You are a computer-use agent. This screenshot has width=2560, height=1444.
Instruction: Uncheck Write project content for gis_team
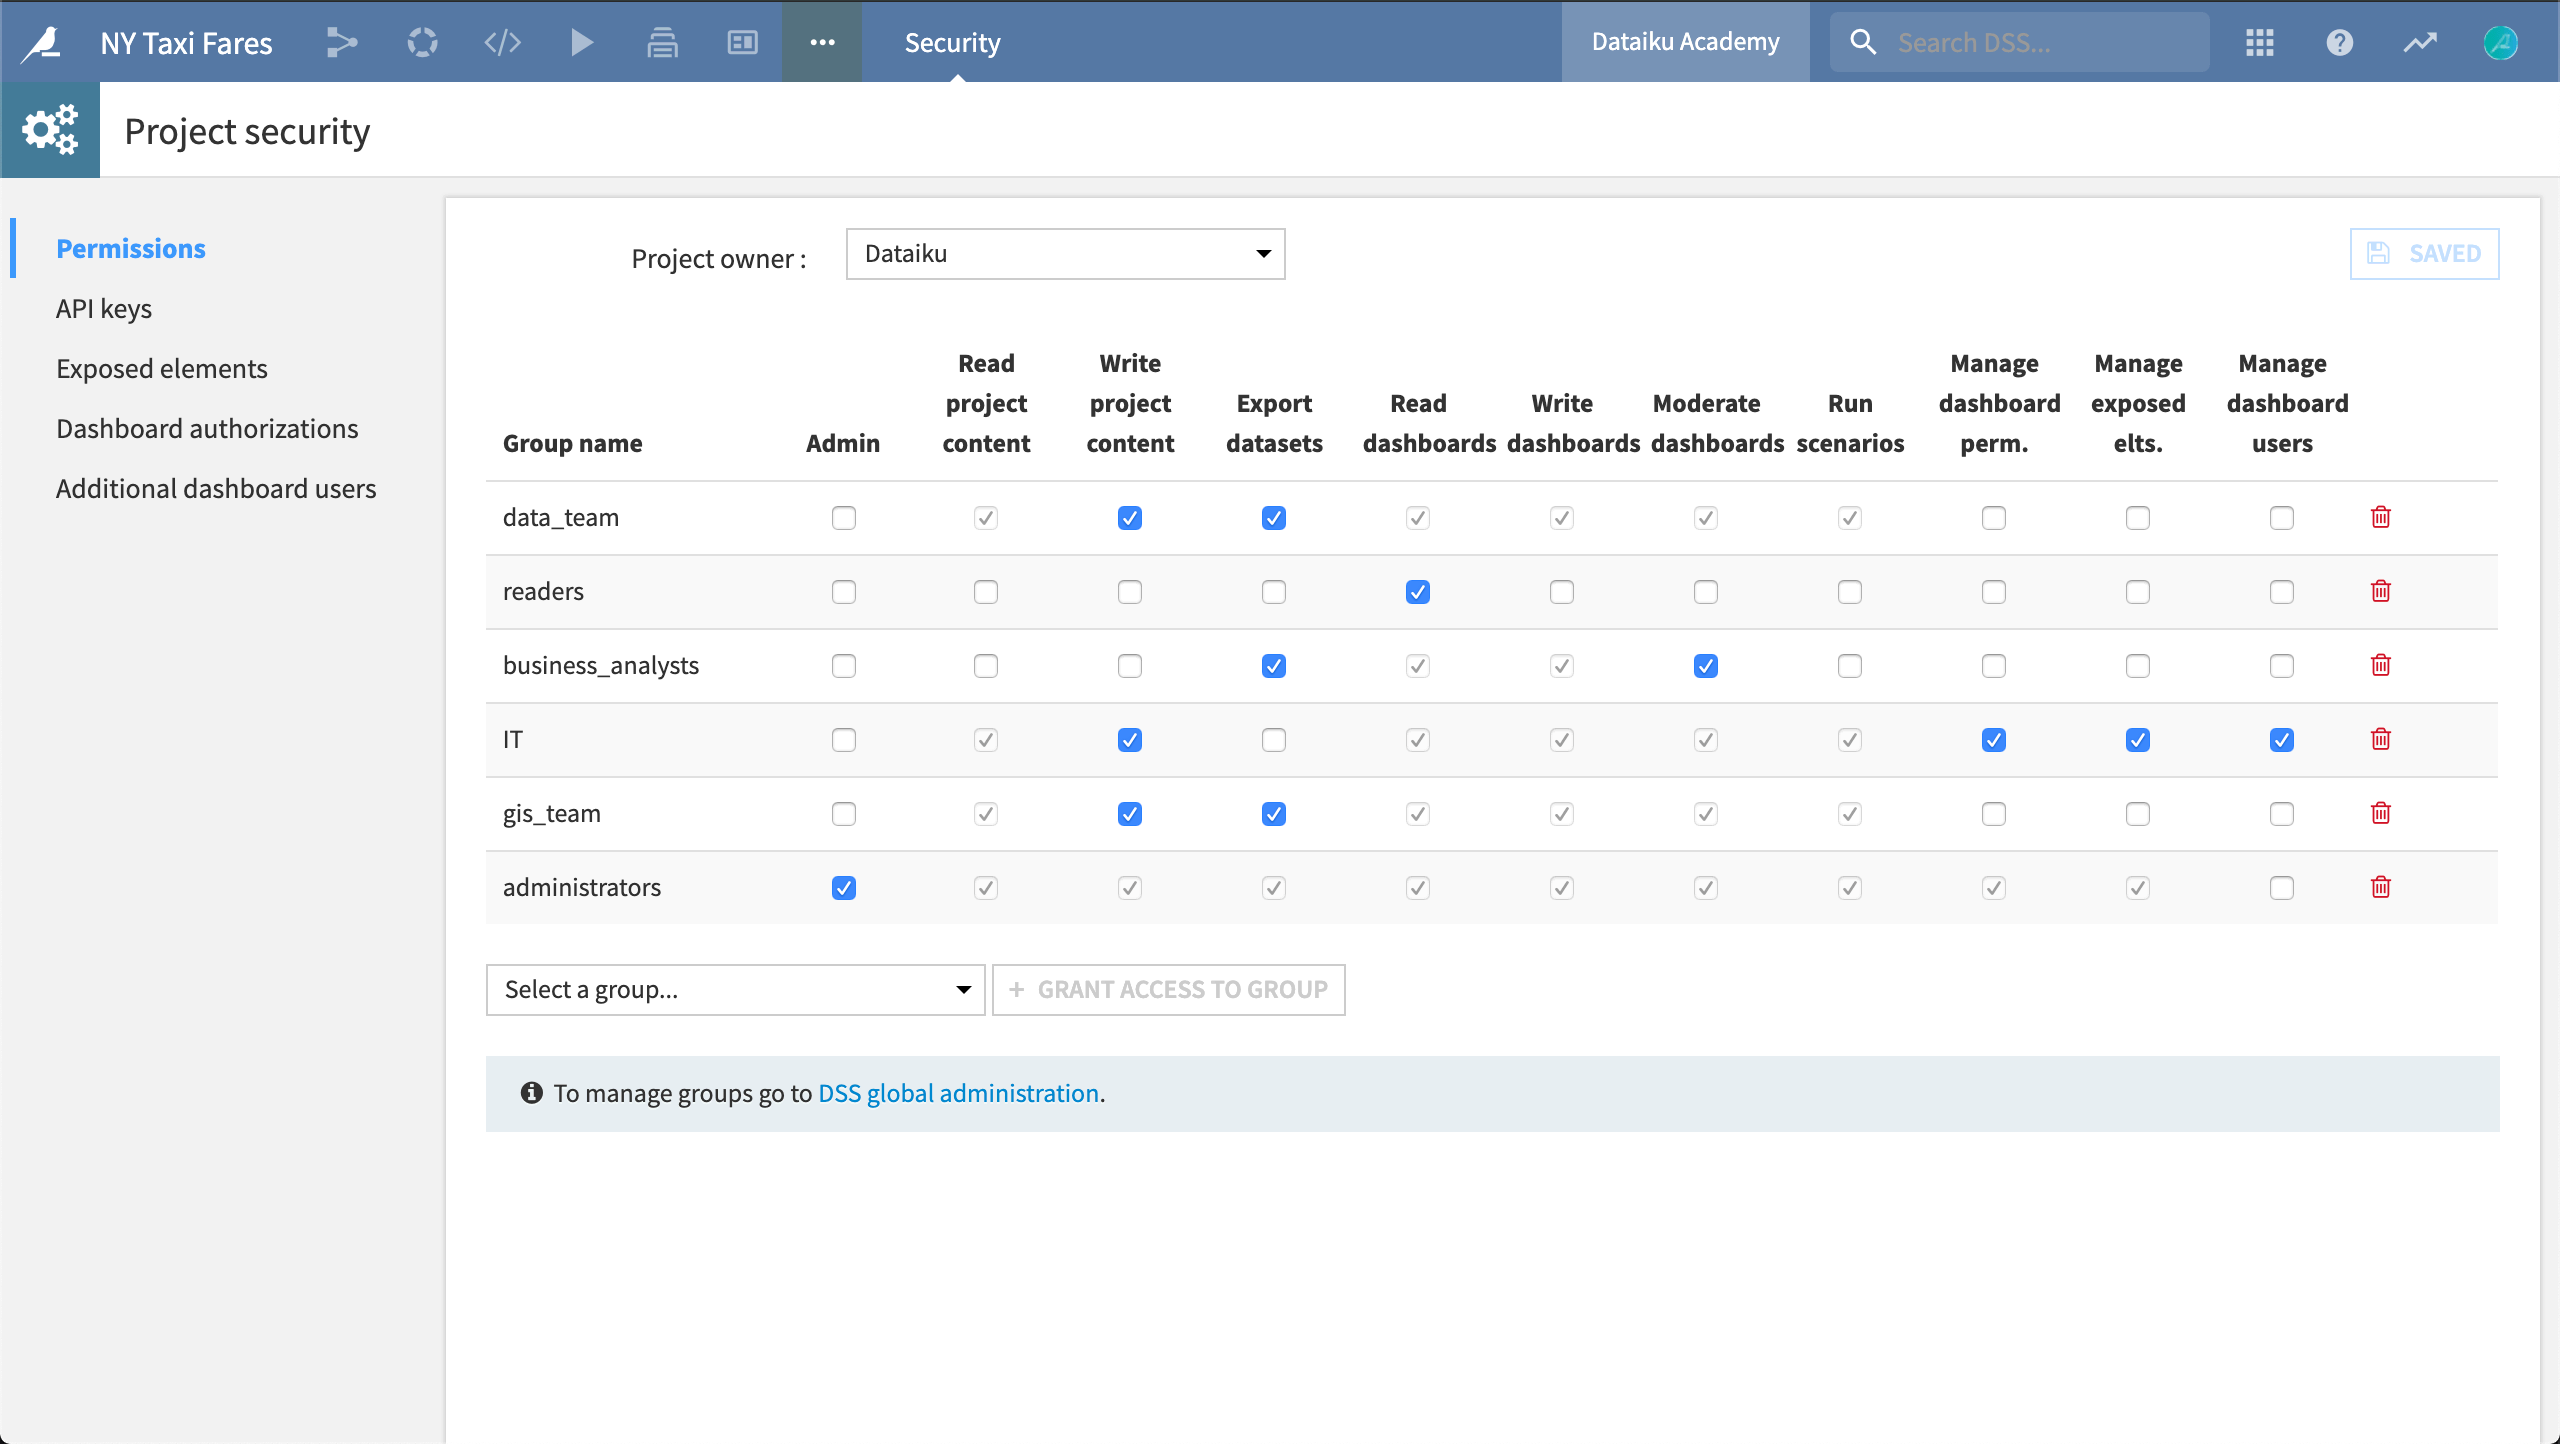[x=1130, y=814]
